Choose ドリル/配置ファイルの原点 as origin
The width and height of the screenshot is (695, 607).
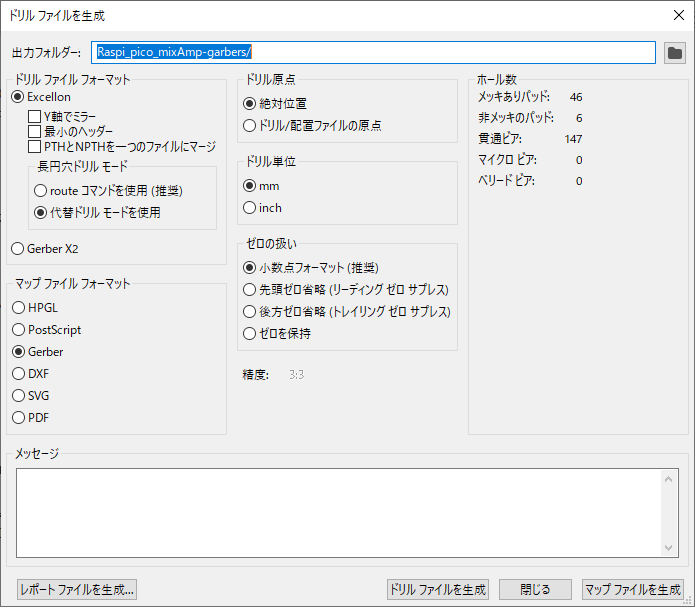pyautogui.click(x=312, y=126)
